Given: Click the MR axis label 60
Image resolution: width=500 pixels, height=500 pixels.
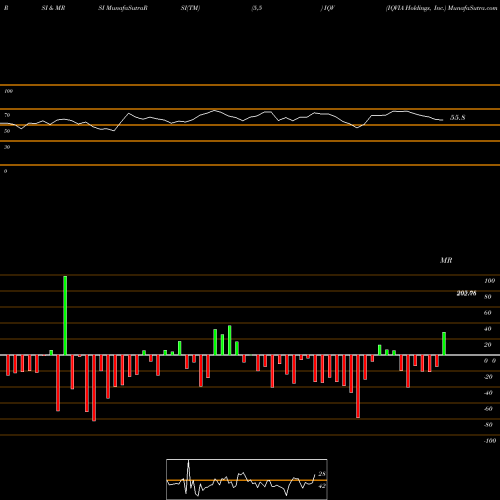Looking at the screenshot, I should pos(488,313).
